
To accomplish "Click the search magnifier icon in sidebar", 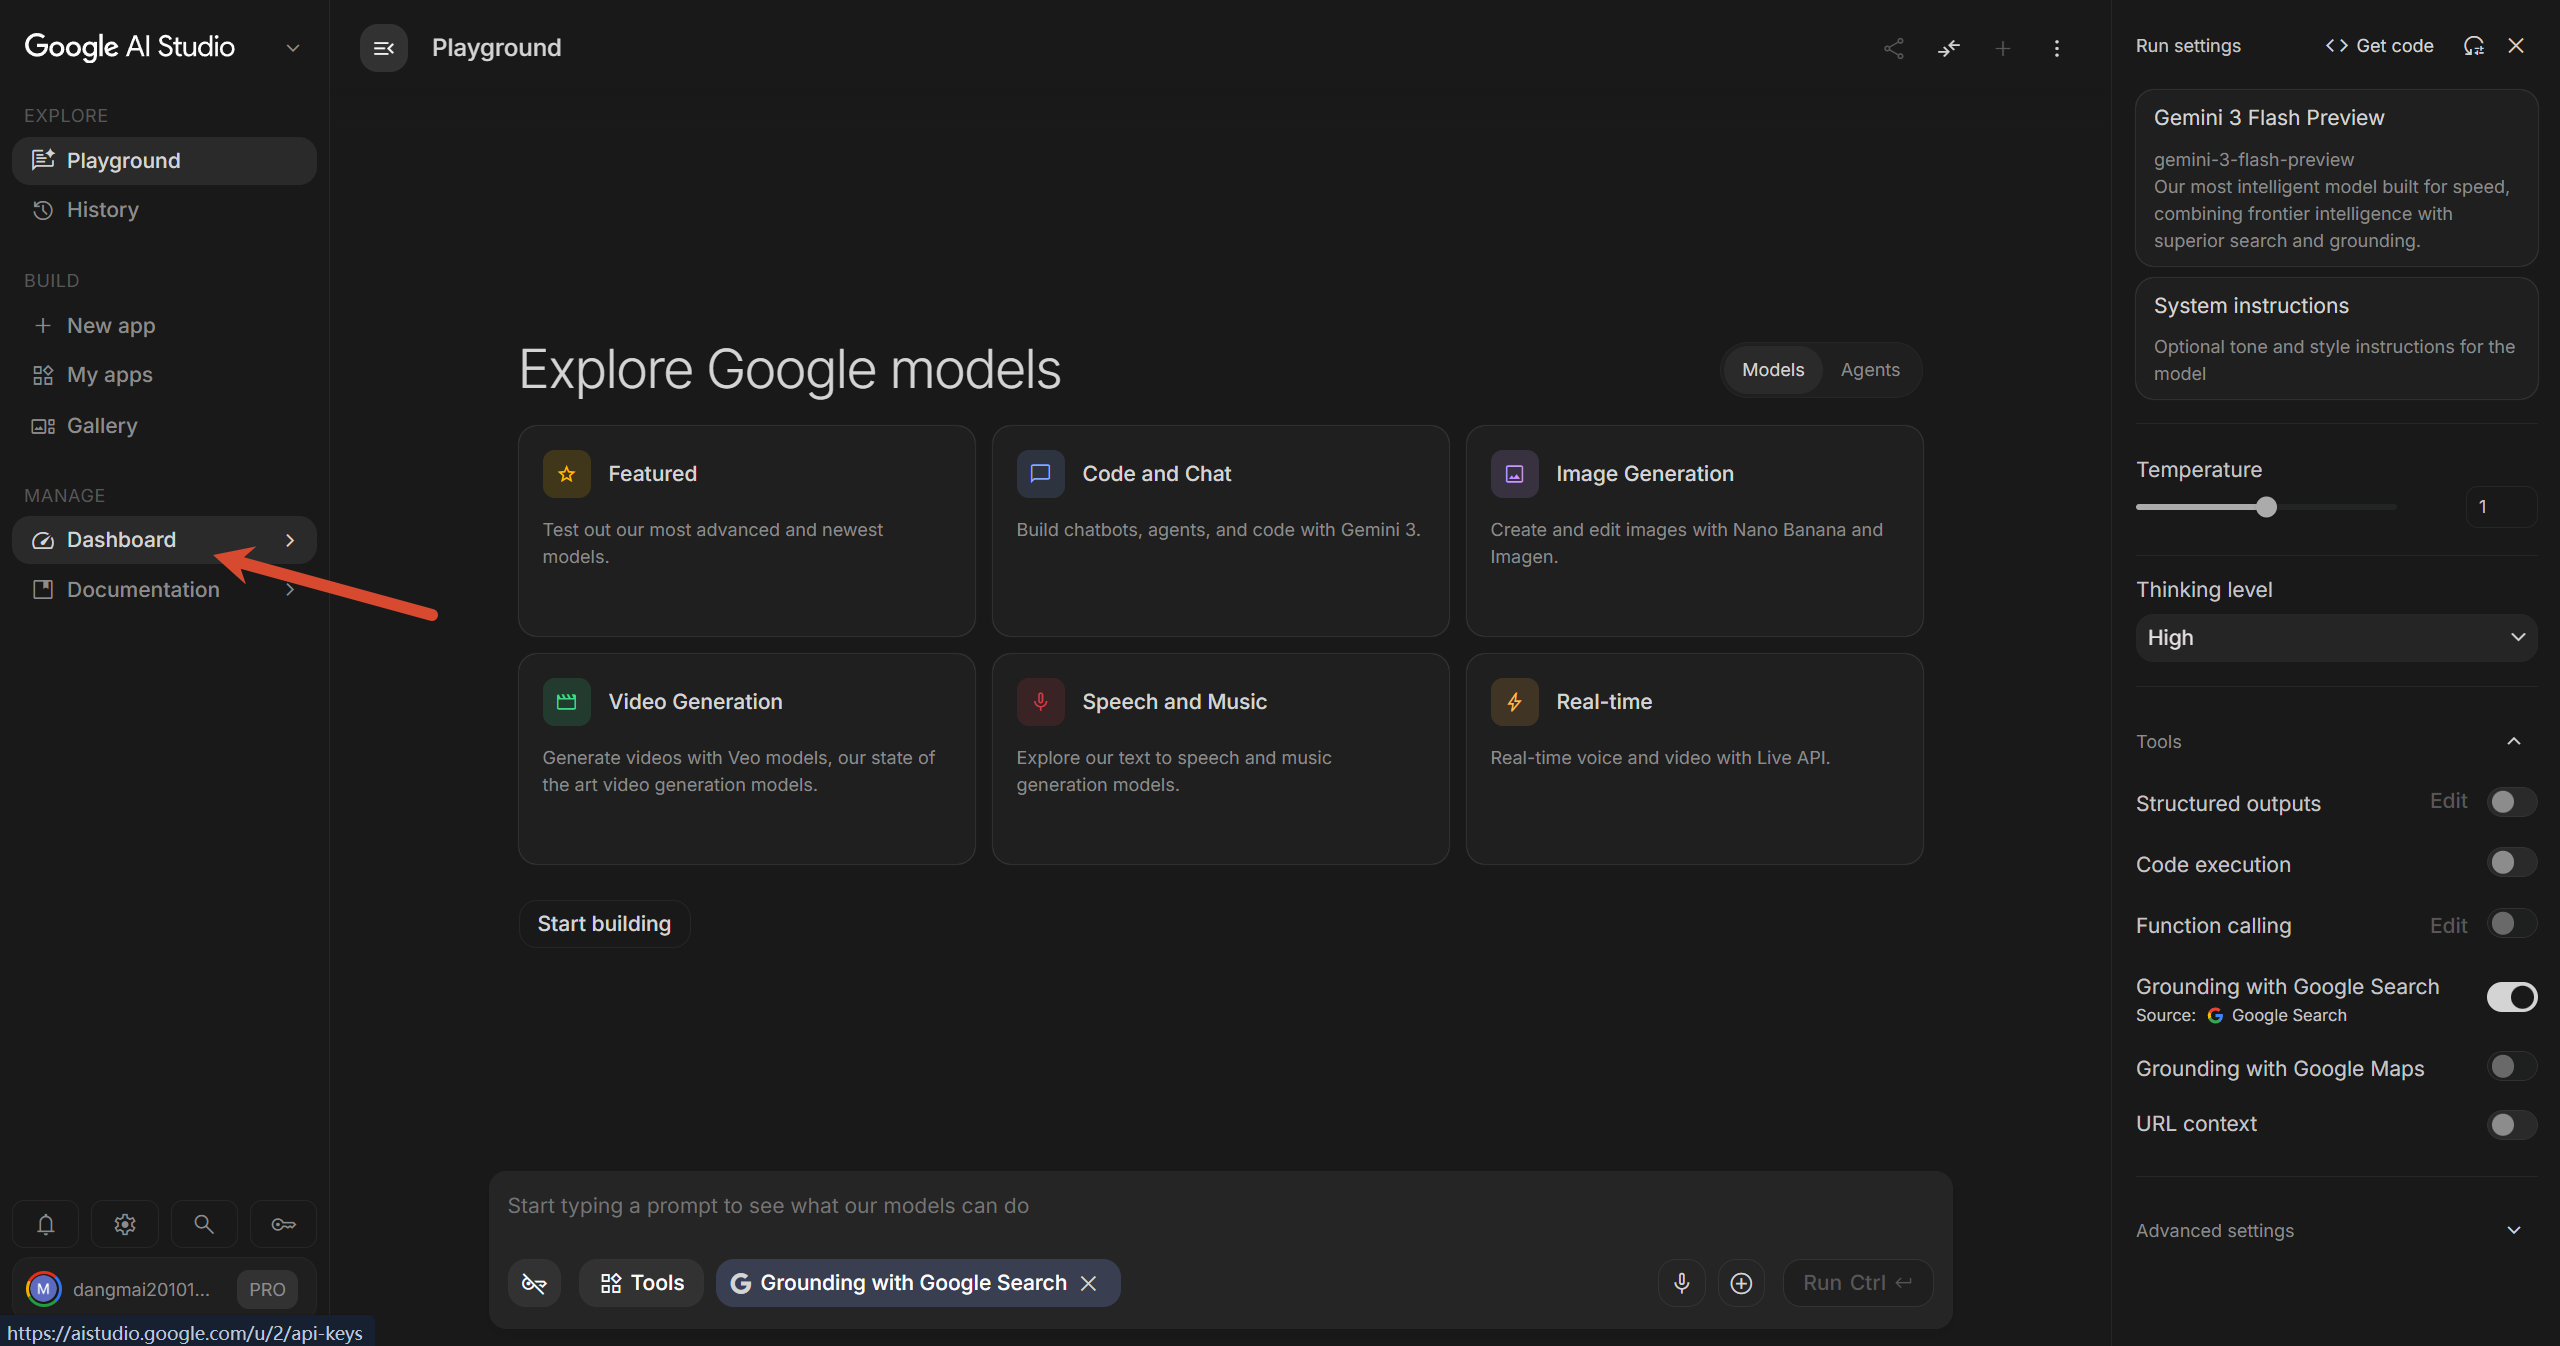I will click(204, 1224).
